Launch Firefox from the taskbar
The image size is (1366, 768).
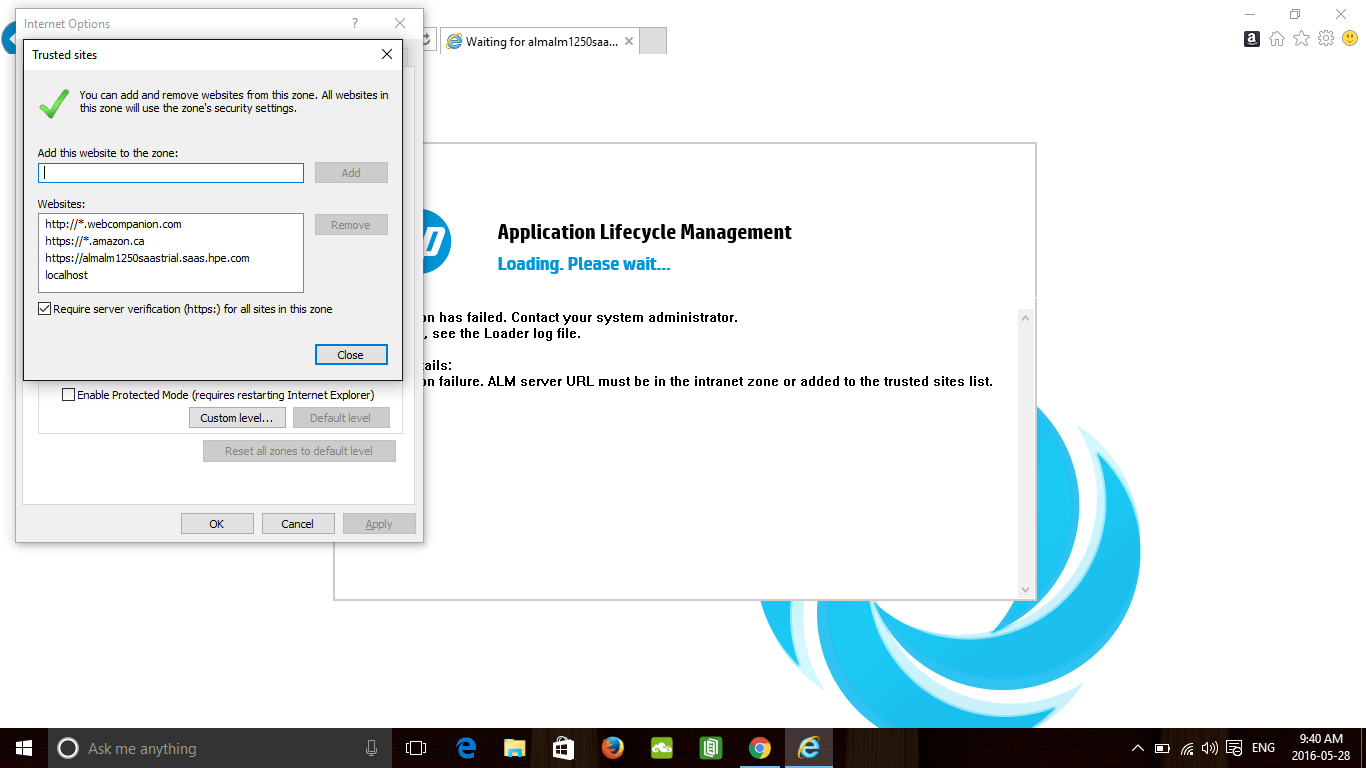(x=612, y=747)
